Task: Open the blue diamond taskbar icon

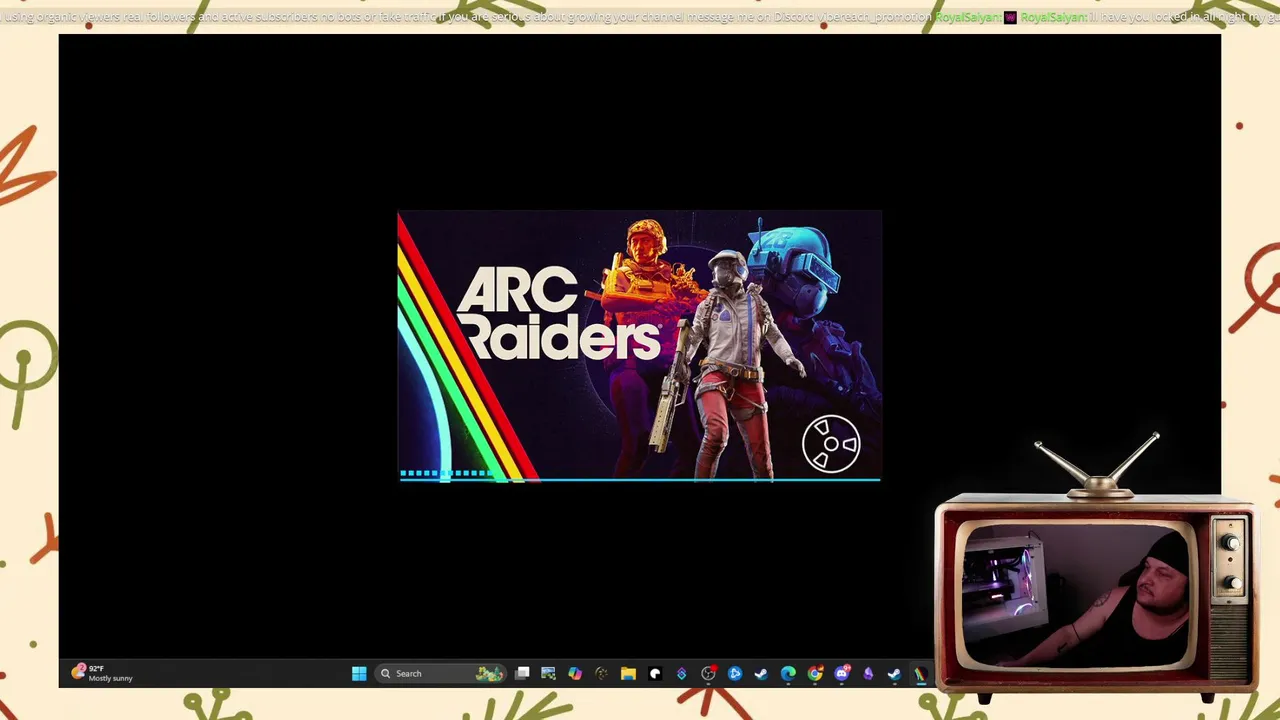Action: 682,673
